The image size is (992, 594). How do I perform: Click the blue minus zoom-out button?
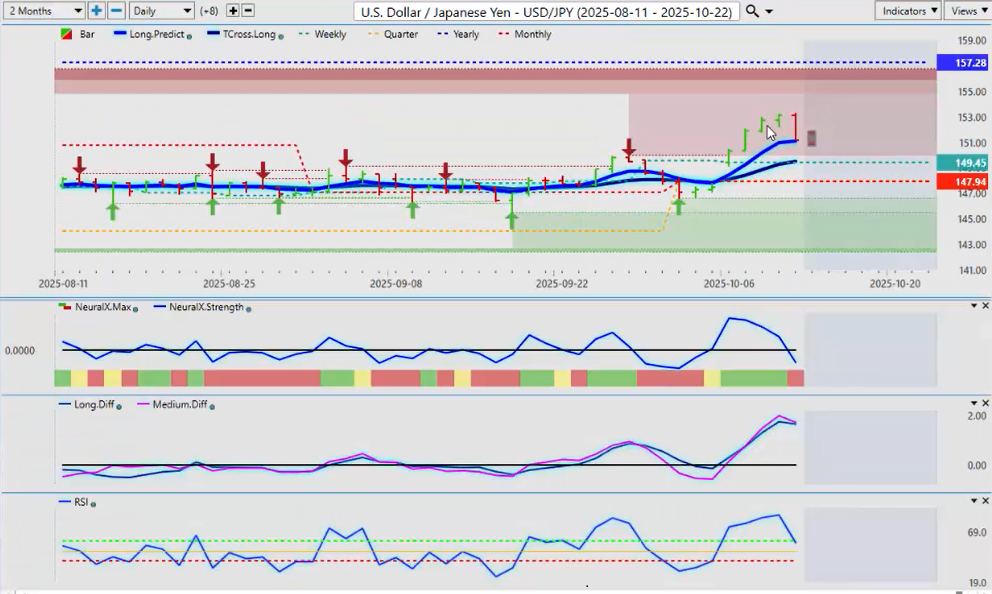(116, 11)
